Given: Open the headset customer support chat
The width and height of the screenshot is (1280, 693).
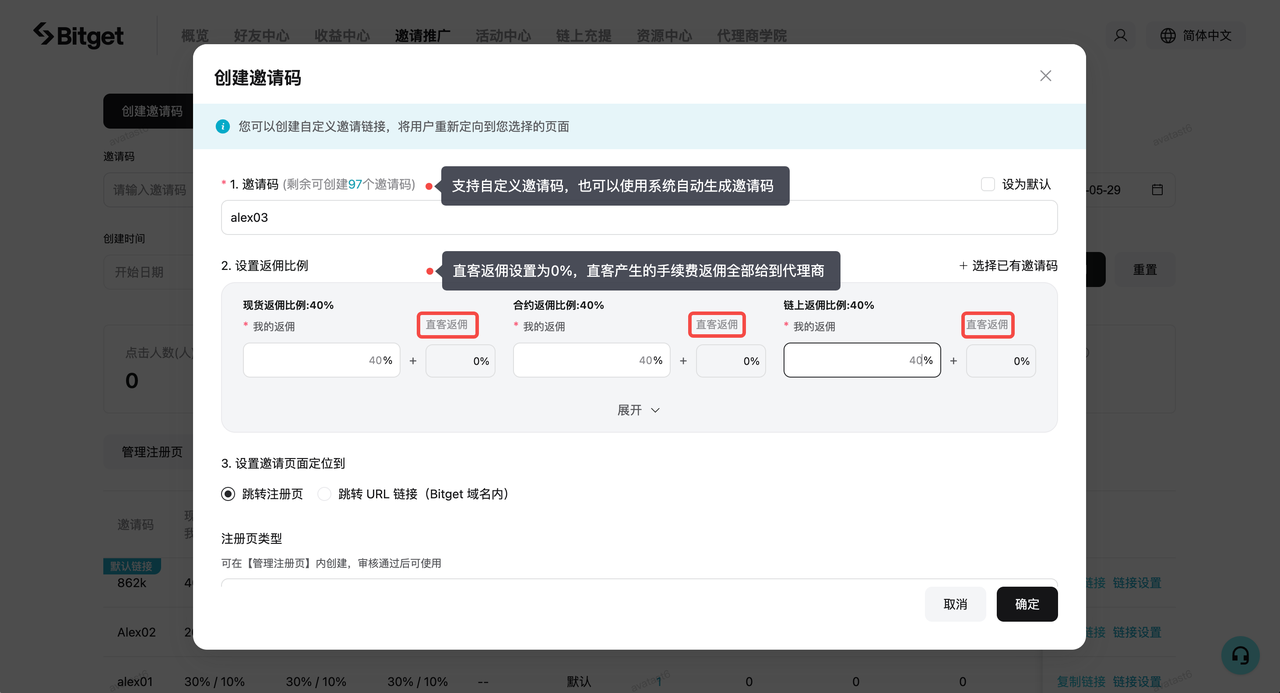Looking at the screenshot, I should point(1240,655).
